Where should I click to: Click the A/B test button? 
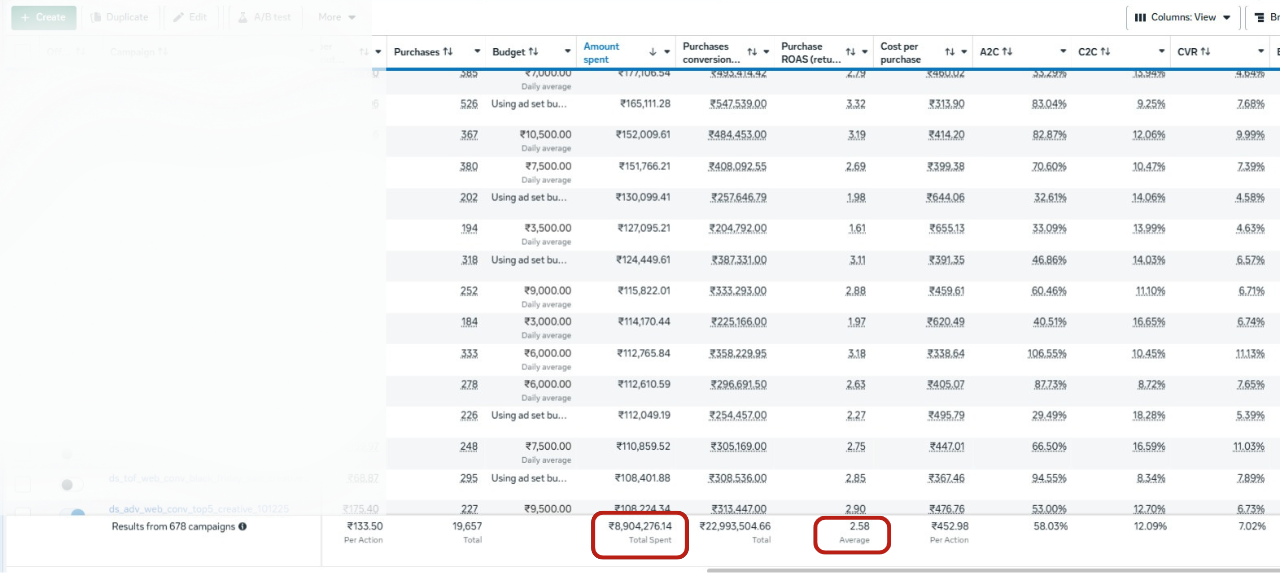pyautogui.click(x=266, y=17)
